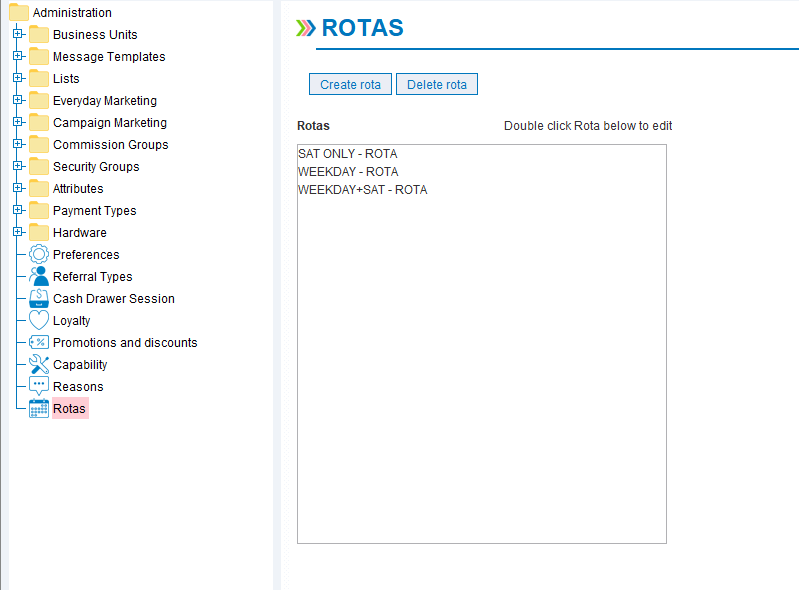Image resolution: width=799 pixels, height=590 pixels.
Task: Click the Referral Types person icon
Action: click(39, 276)
